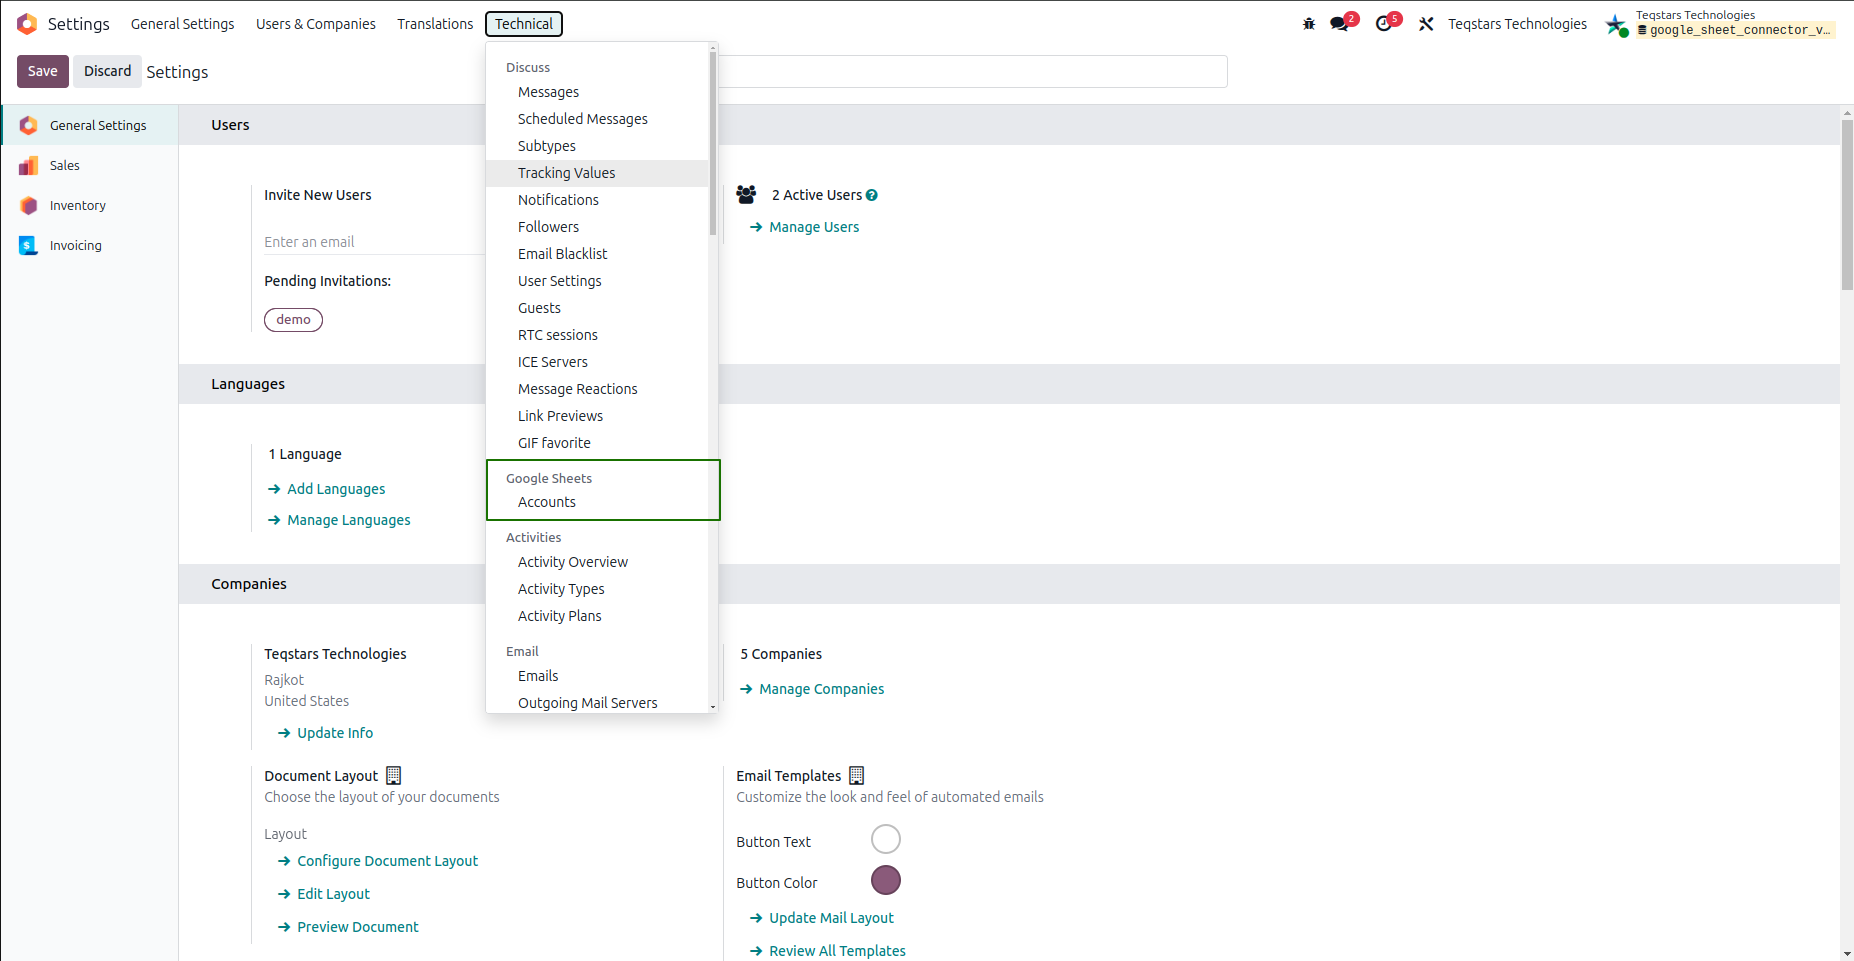Click the debug bug icon
The height and width of the screenshot is (961, 1854).
1309,24
